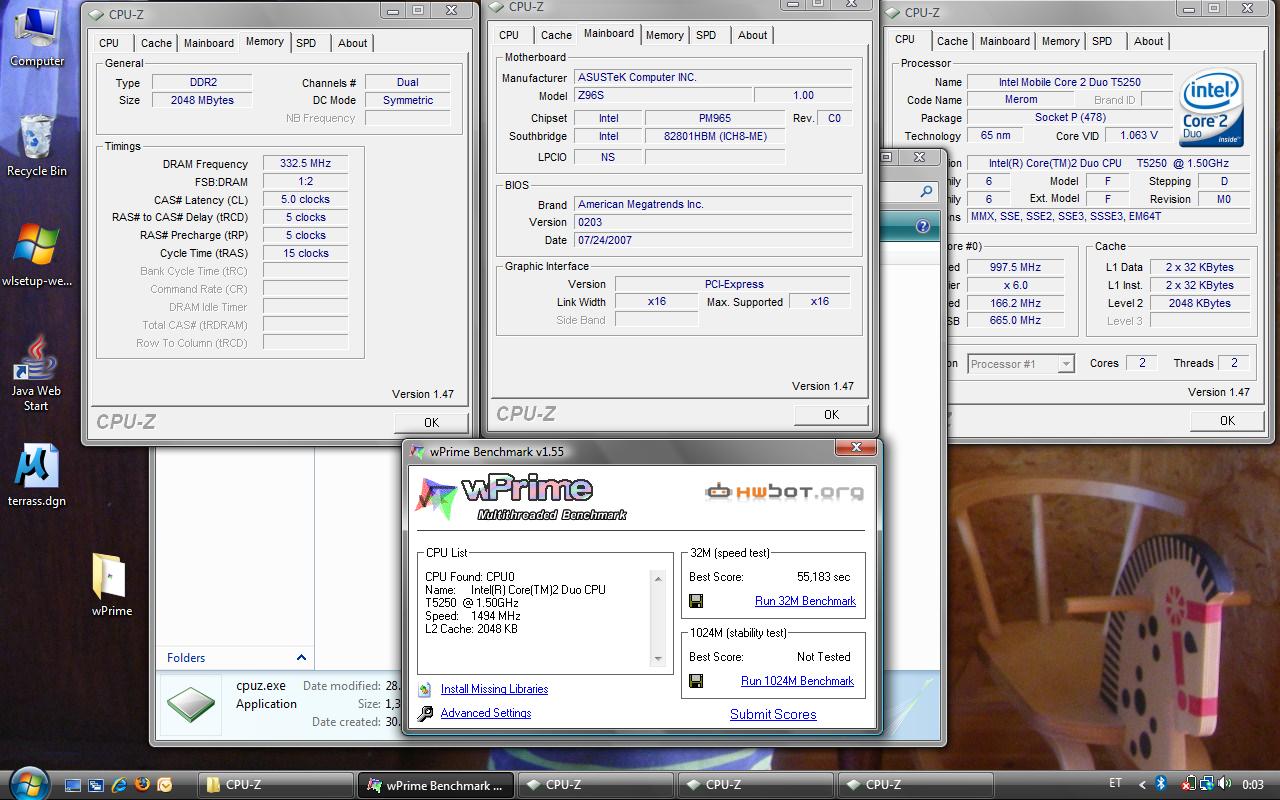
Task: Click the Z96S model field
Action: [661, 95]
